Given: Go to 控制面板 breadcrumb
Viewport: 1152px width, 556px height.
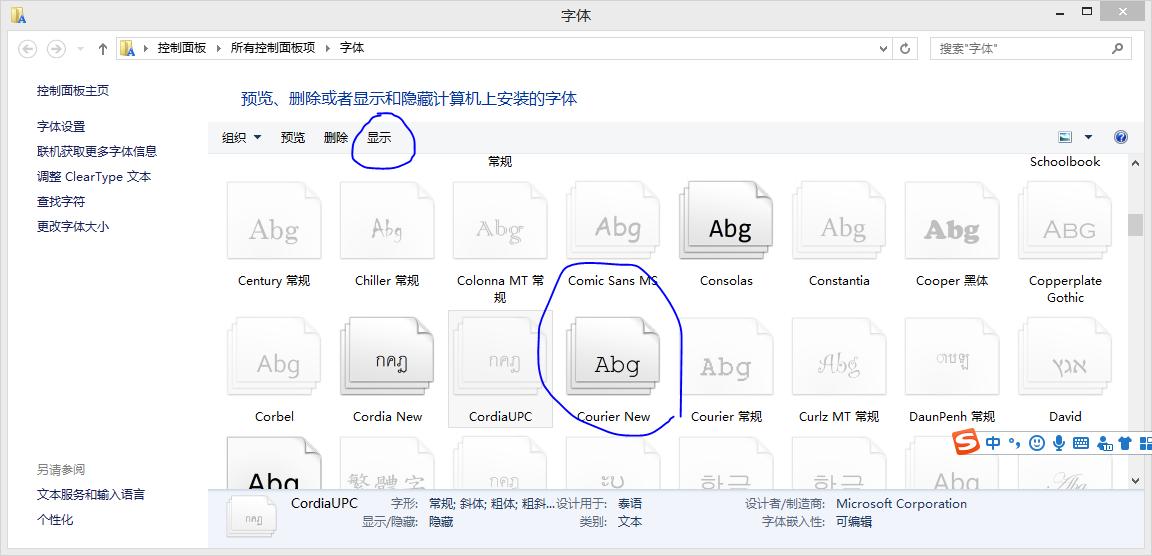Looking at the screenshot, I should (181, 48).
